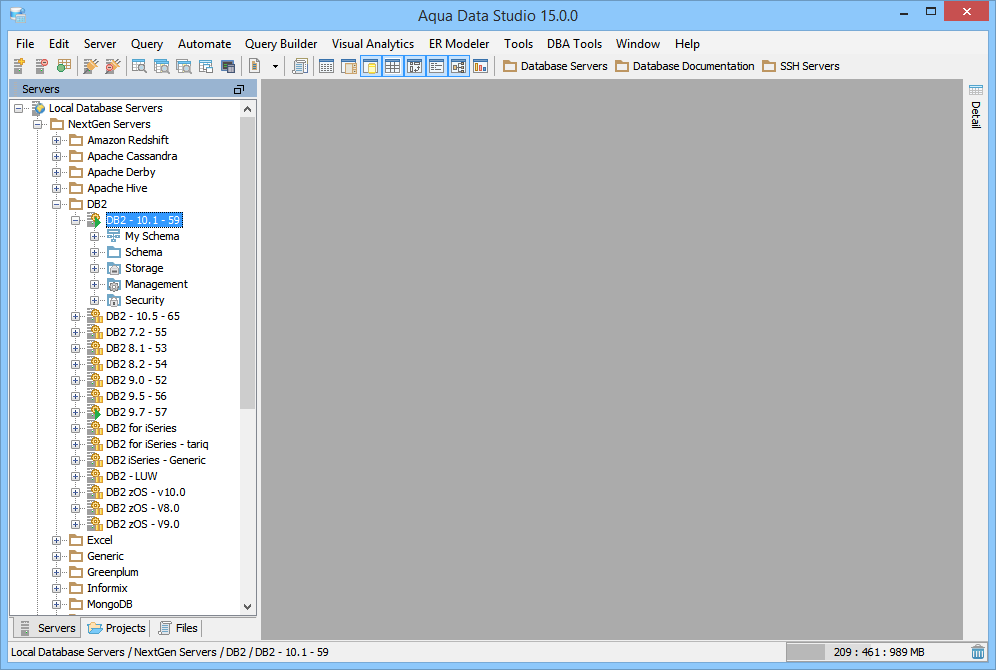Collapse the NextGen Servers folder
The width and height of the screenshot is (996, 670).
(x=38, y=124)
